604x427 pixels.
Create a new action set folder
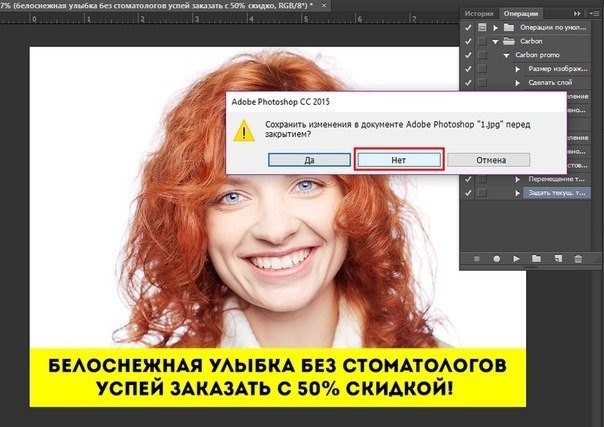coord(536,259)
